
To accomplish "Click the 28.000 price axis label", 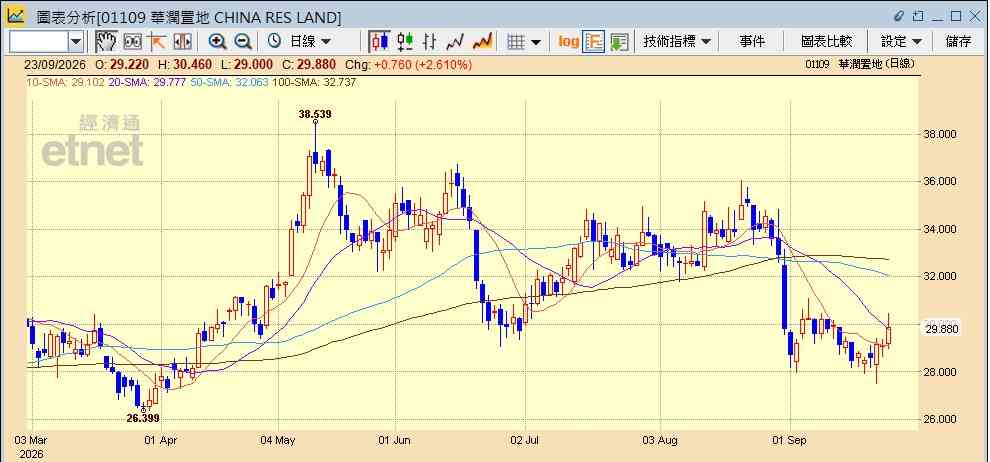I will (x=941, y=372).
